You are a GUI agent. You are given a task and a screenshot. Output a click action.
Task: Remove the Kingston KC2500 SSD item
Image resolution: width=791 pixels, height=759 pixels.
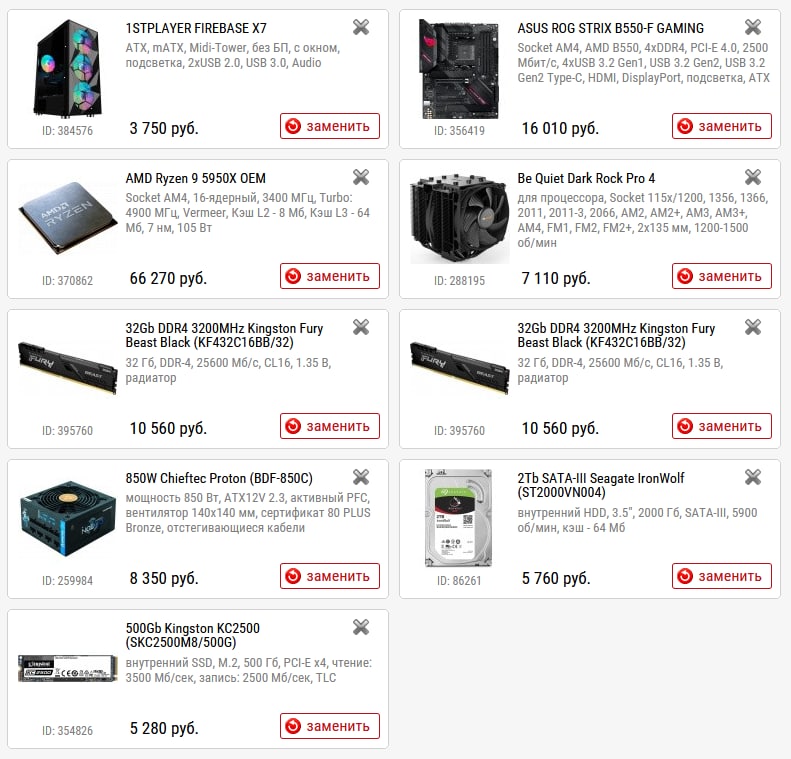point(361,627)
